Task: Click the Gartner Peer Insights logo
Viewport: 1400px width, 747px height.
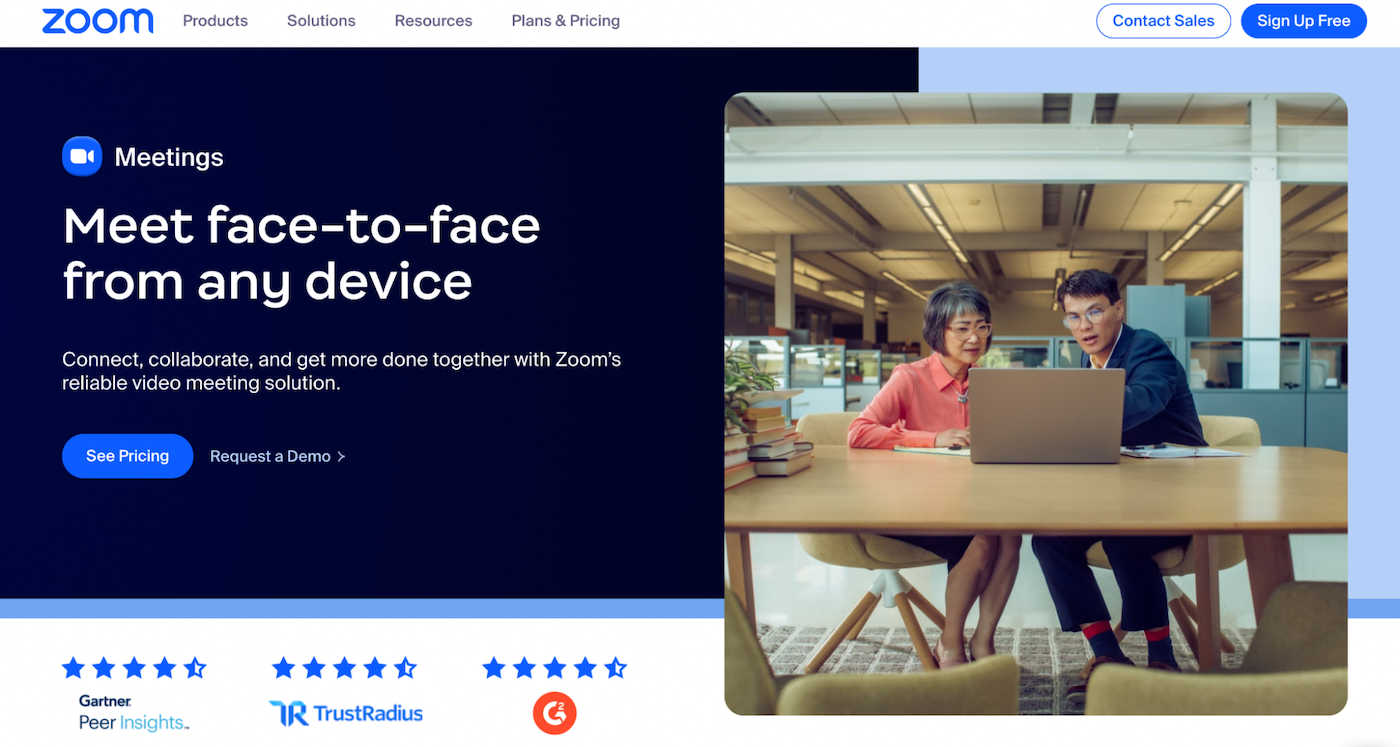Action: point(134,713)
